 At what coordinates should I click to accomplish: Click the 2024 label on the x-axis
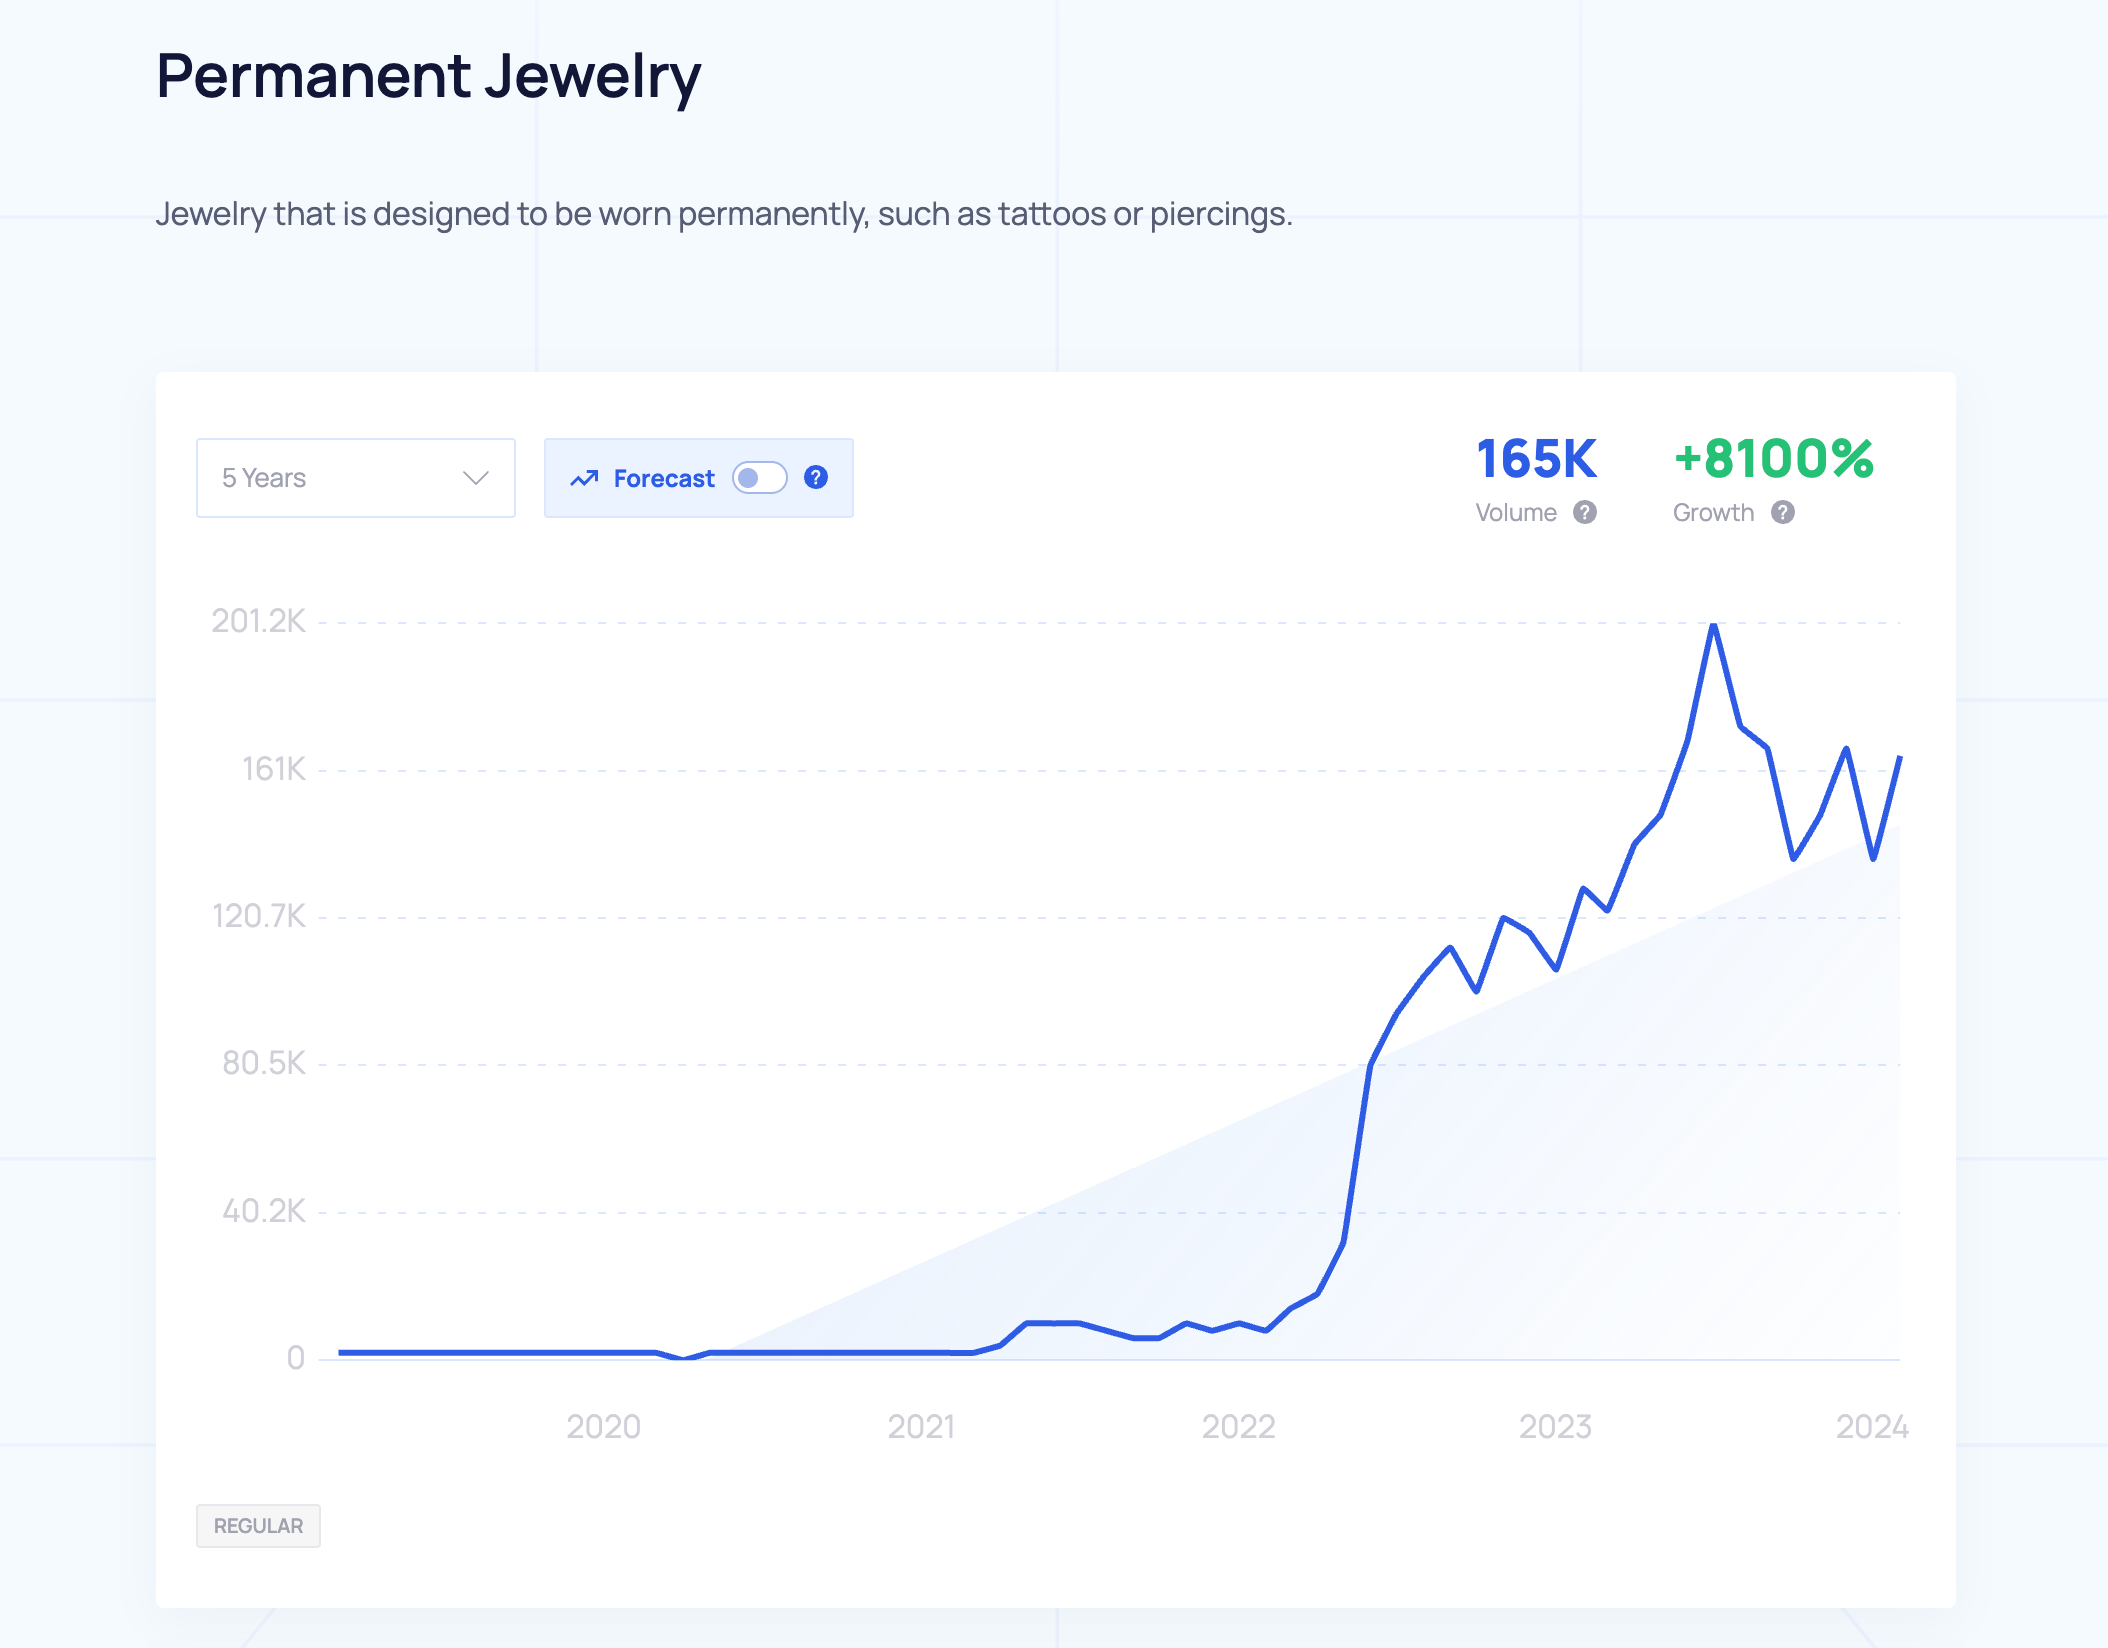point(1872,1426)
